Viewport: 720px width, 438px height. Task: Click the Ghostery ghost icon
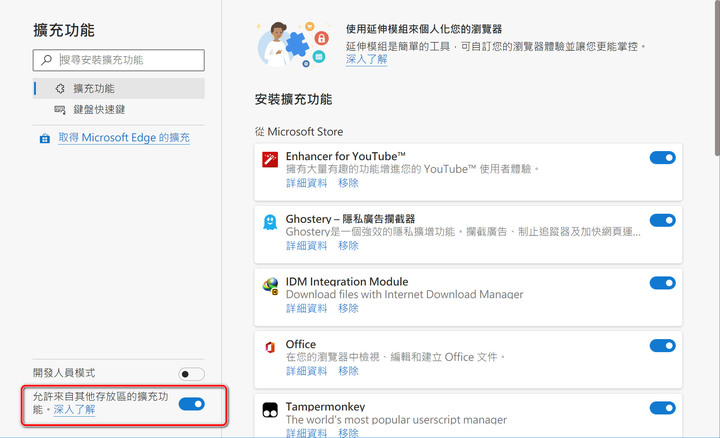pos(270,222)
